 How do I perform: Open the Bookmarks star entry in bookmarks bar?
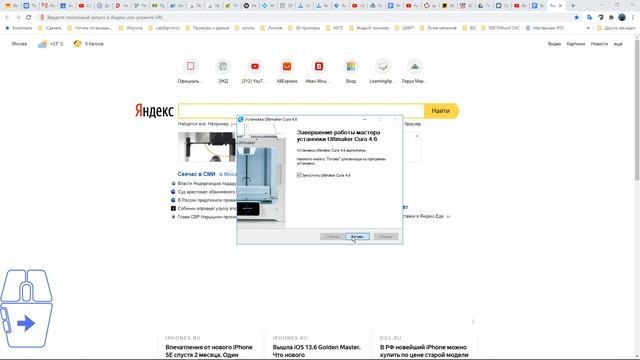click(x=18, y=28)
